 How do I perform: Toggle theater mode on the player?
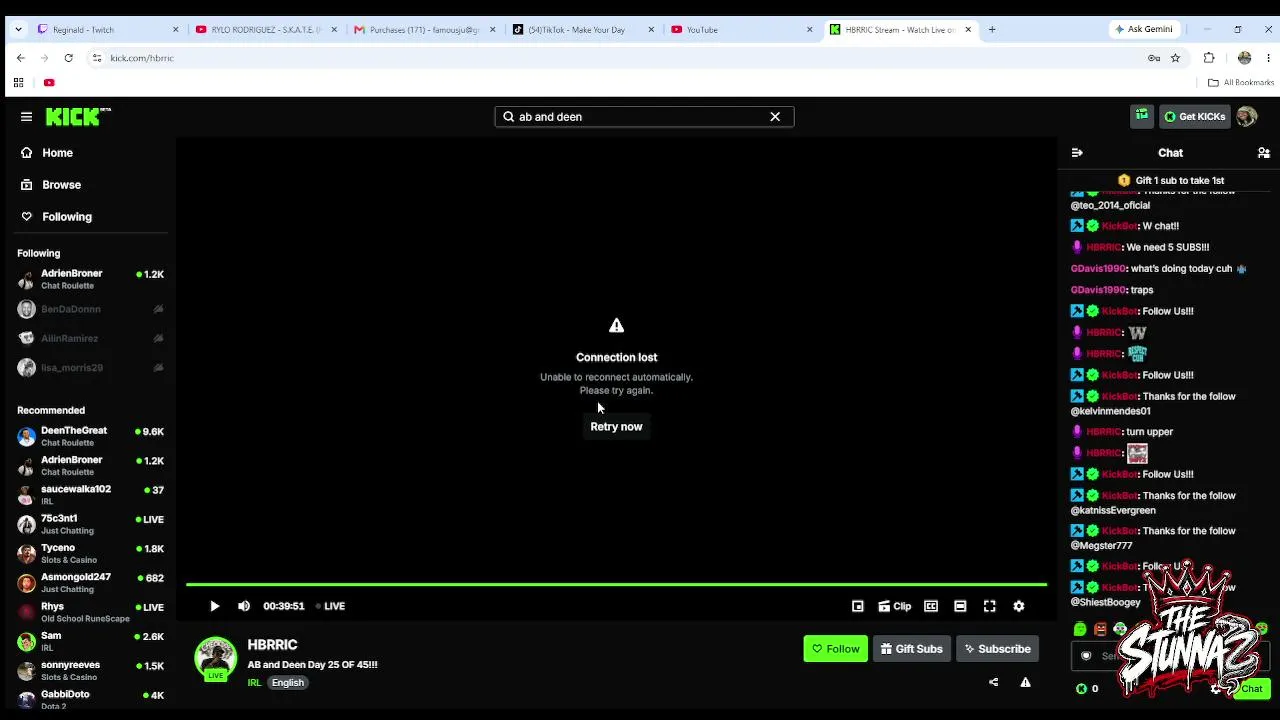[960, 606]
